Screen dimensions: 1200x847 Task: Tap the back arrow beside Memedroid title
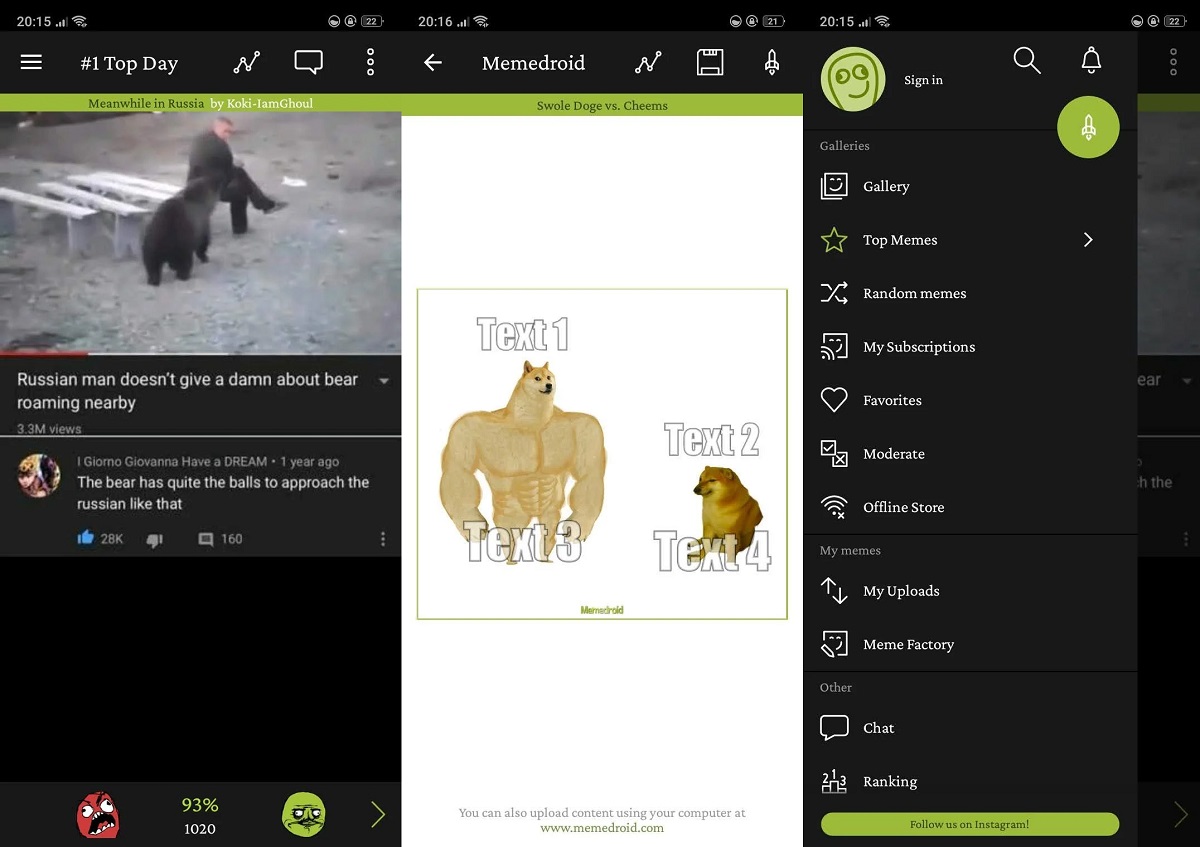coord(432,62)
